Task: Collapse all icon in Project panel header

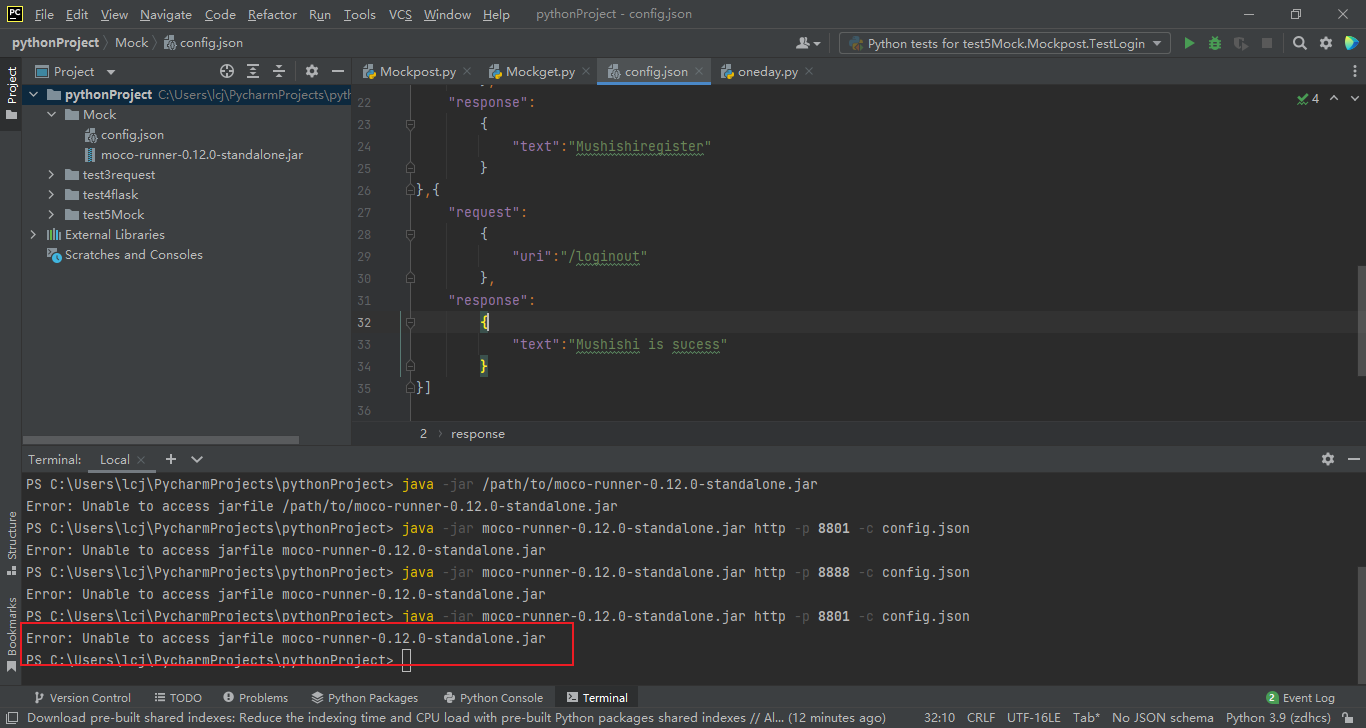Action: [279, 71]
